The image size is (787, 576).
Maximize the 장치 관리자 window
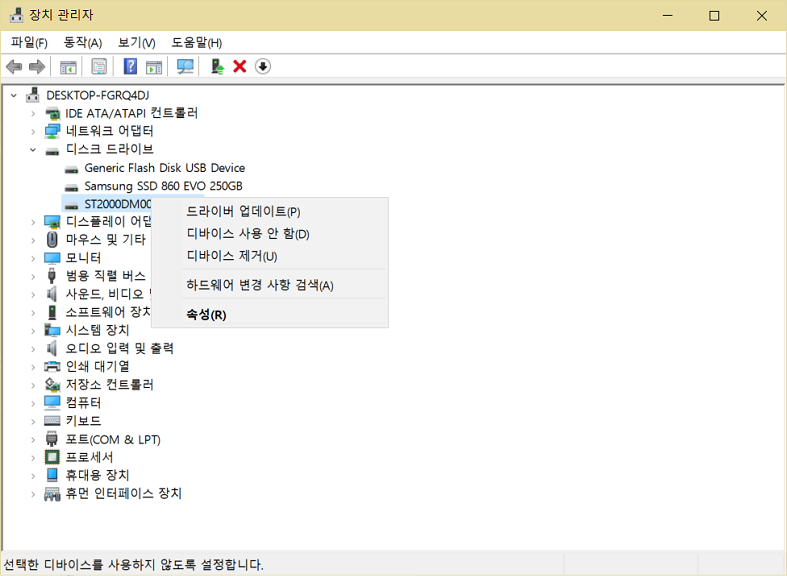pyautogui.click(x=714, y=16)
